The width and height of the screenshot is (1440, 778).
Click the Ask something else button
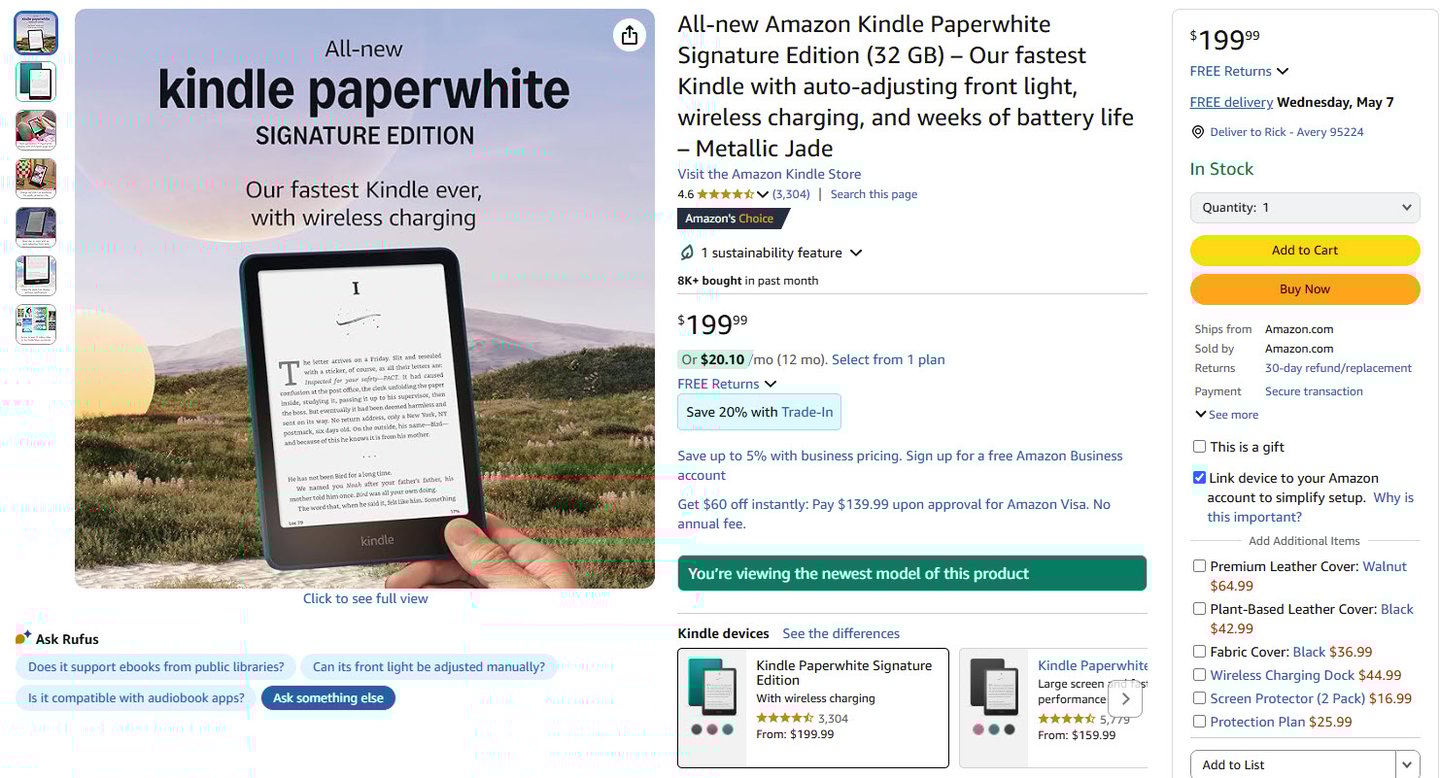pyautogui.click(x=328, y=698)
